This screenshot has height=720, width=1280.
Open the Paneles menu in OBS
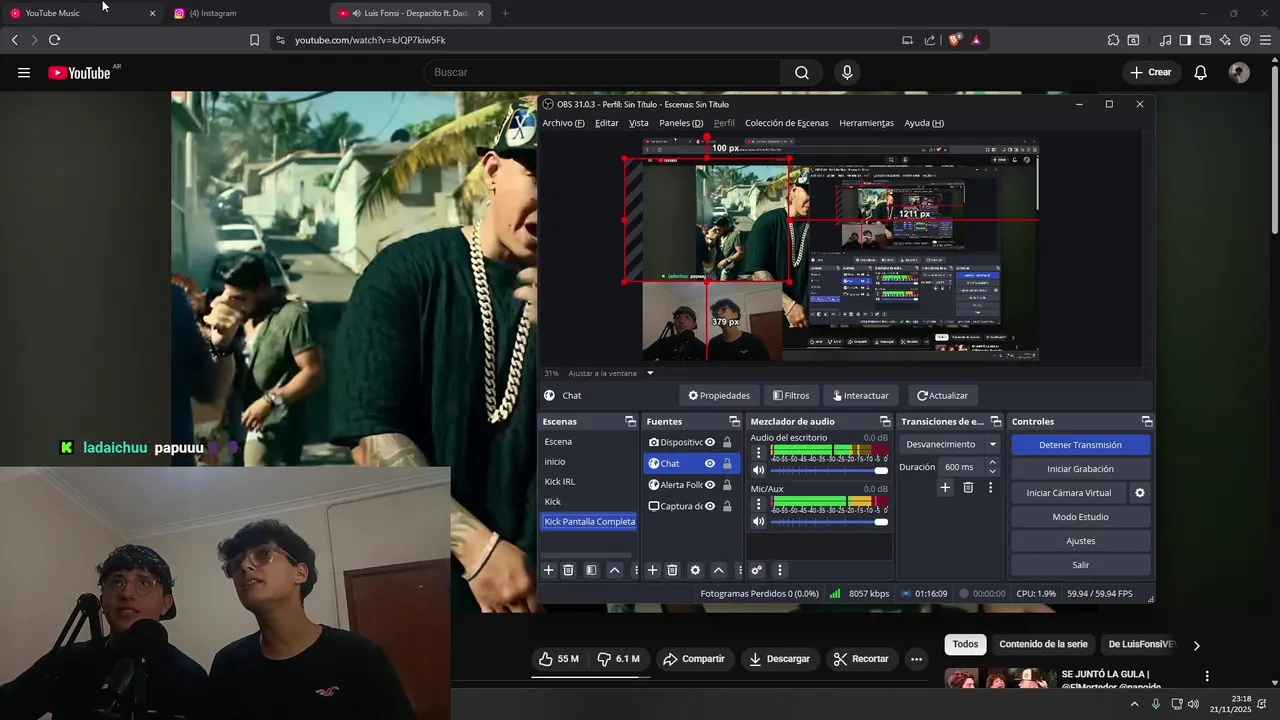pyautogui.click(x=681, y=123)
